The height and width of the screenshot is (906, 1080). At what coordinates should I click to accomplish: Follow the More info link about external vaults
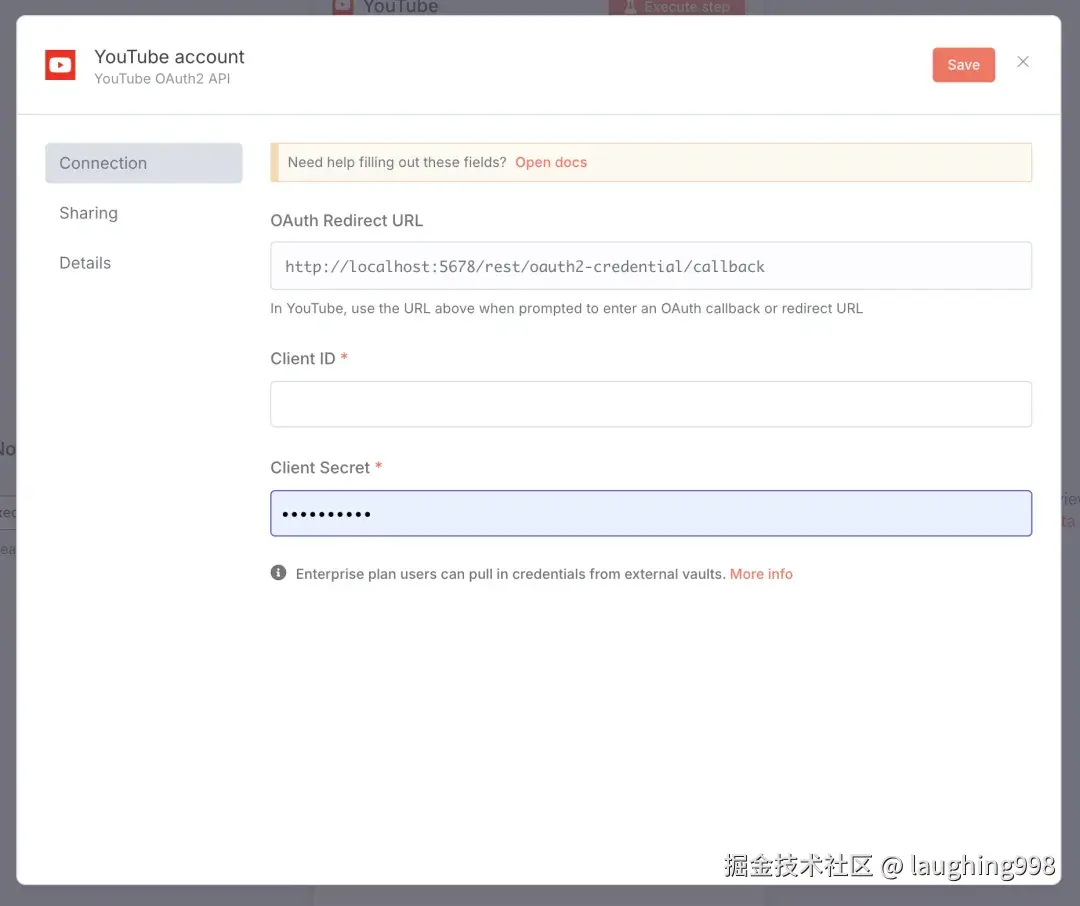click(761, 574)
